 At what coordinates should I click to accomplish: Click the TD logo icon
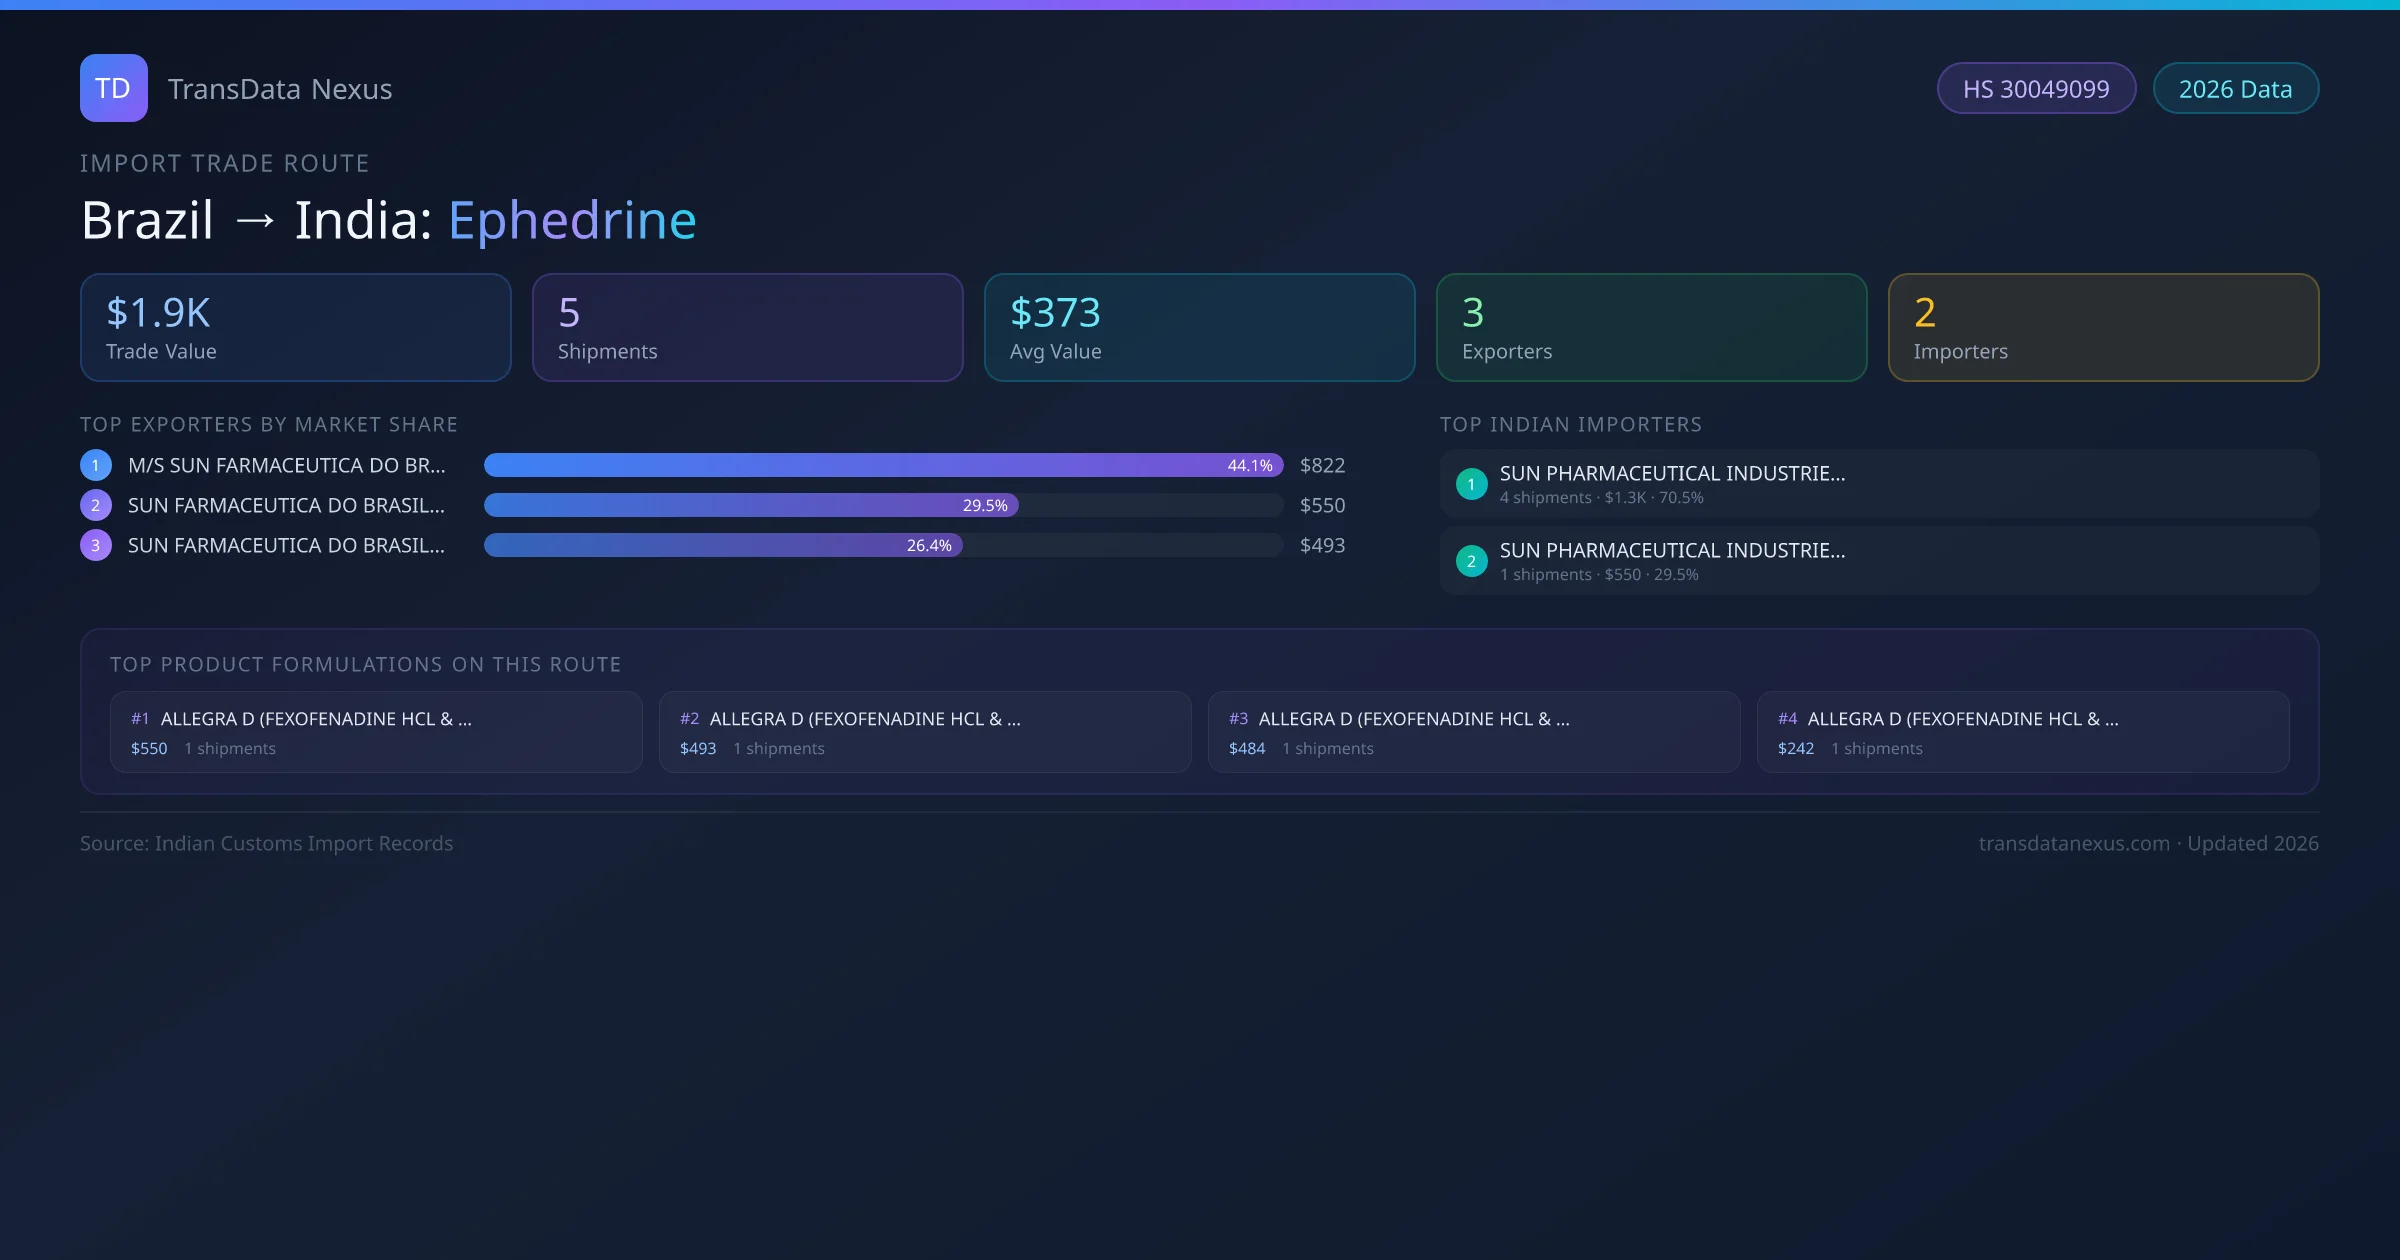[113, 88]
